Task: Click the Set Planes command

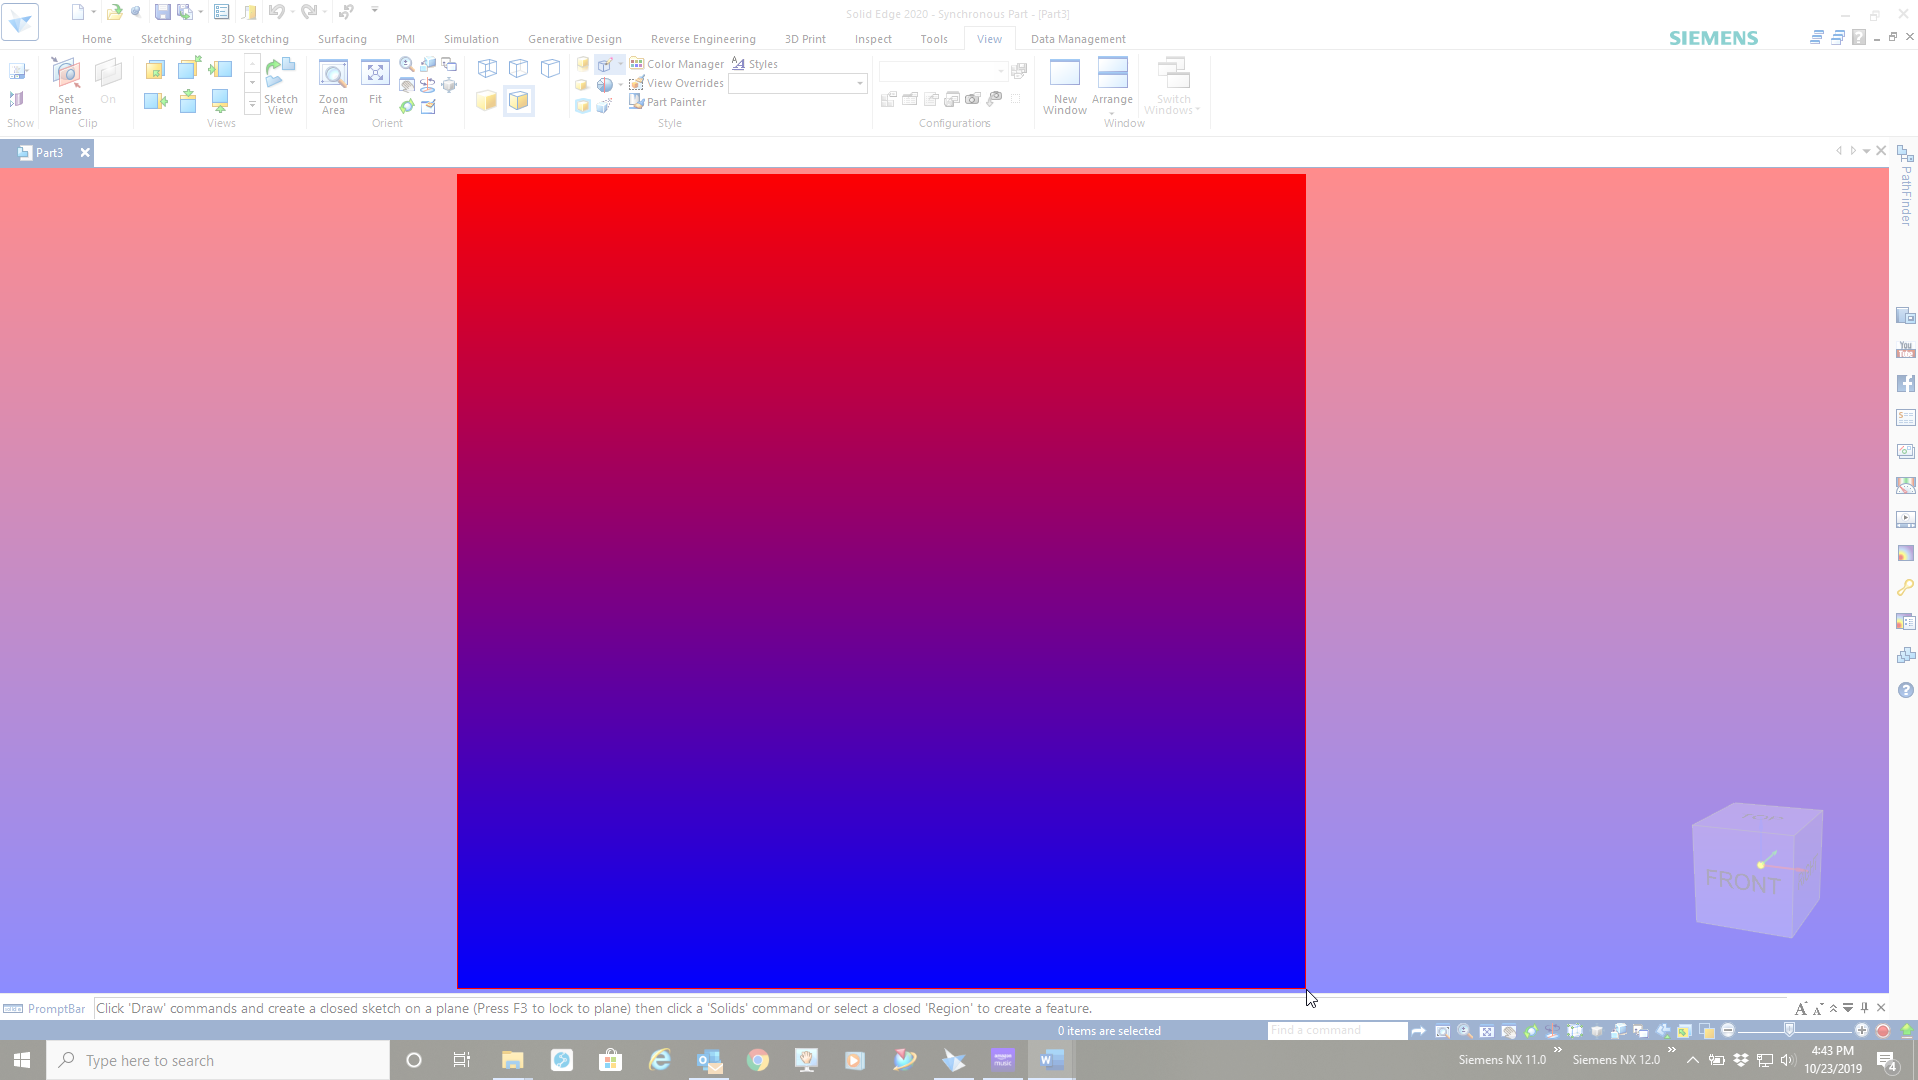Action: click(64, 88)
